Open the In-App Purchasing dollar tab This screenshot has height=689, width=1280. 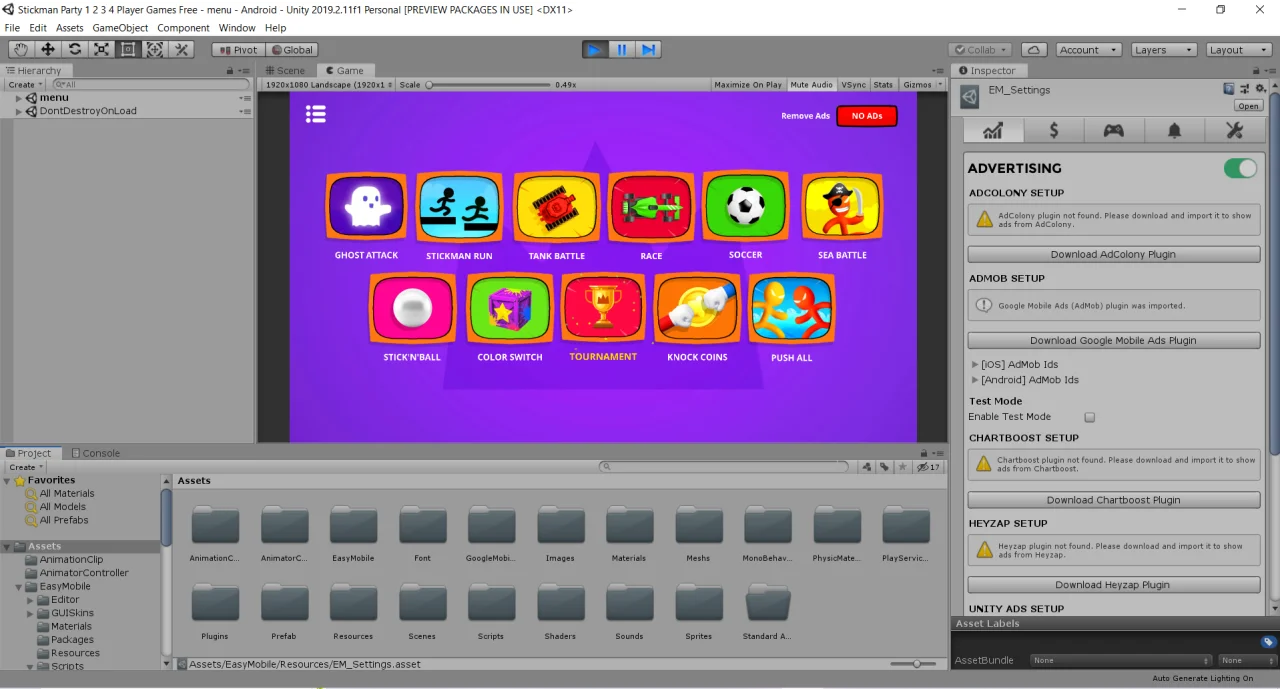point(1054,131)
